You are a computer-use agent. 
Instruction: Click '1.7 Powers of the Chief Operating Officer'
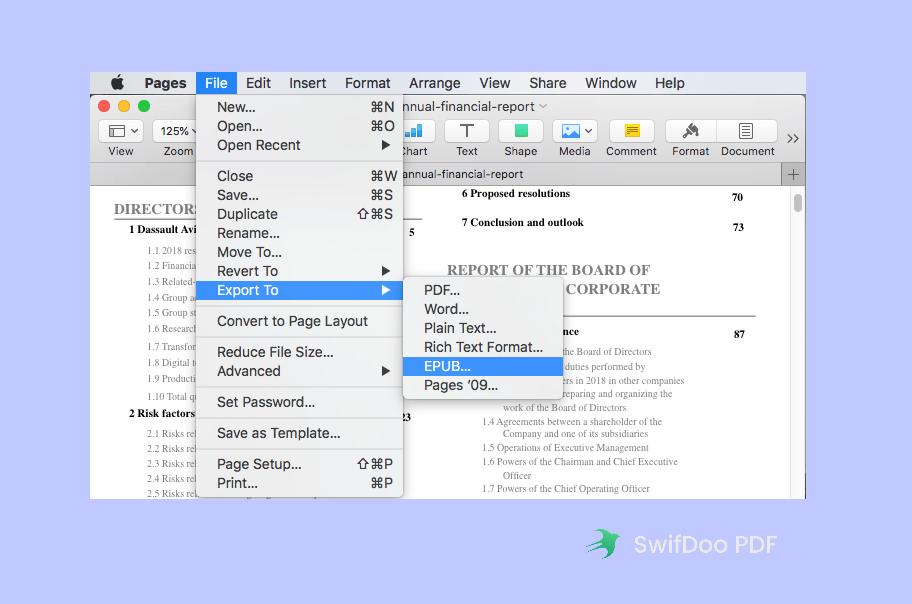(566, 489)
